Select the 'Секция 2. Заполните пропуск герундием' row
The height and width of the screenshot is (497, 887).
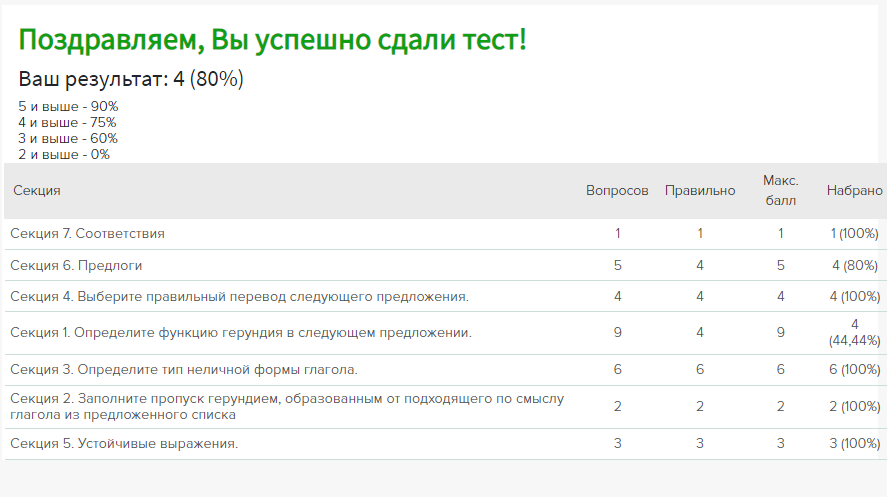coord(286,406)
